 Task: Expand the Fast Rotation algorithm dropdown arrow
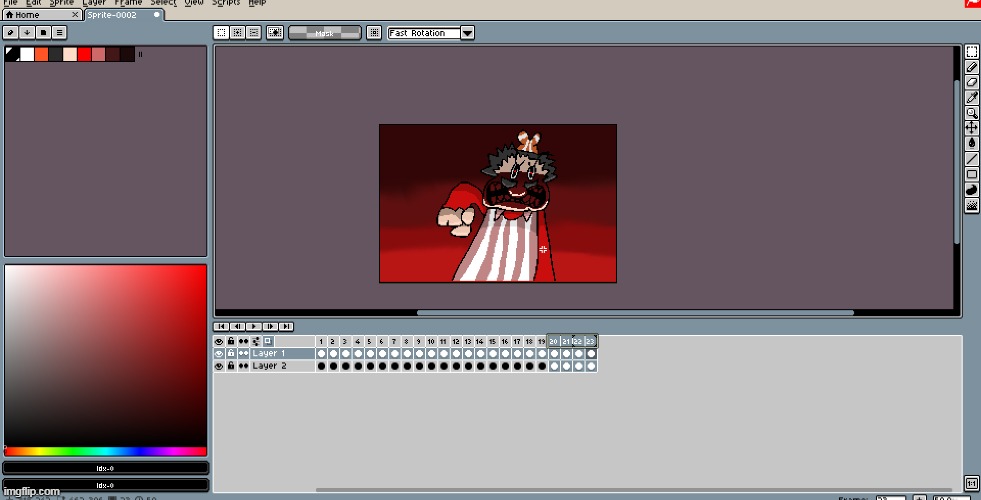pos(467,33)
